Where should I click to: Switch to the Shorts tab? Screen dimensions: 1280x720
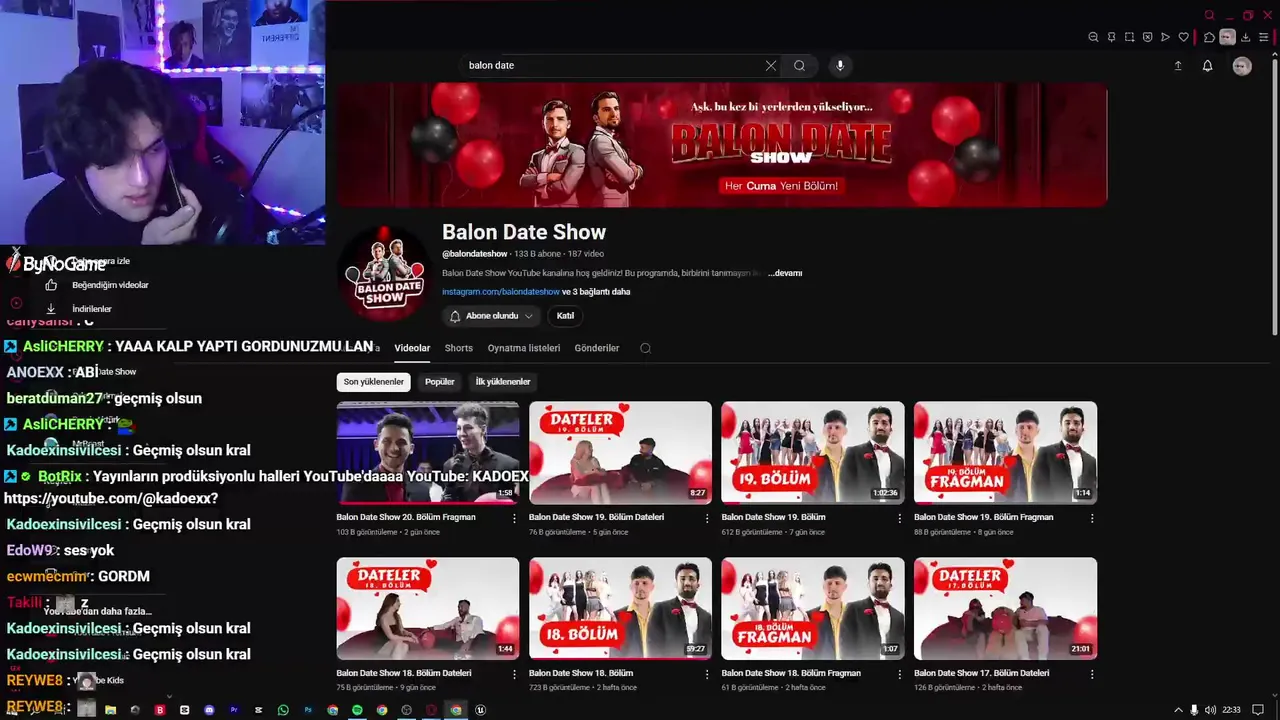point(459,348)
